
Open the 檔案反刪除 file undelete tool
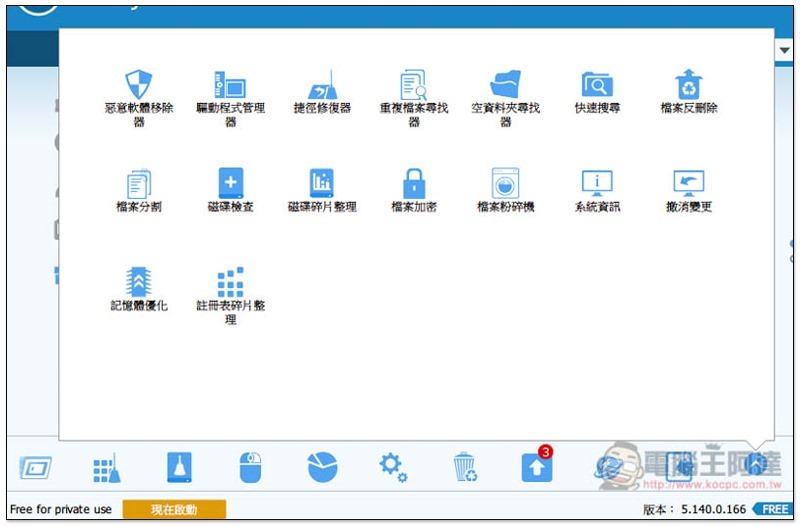click(689, 86)
